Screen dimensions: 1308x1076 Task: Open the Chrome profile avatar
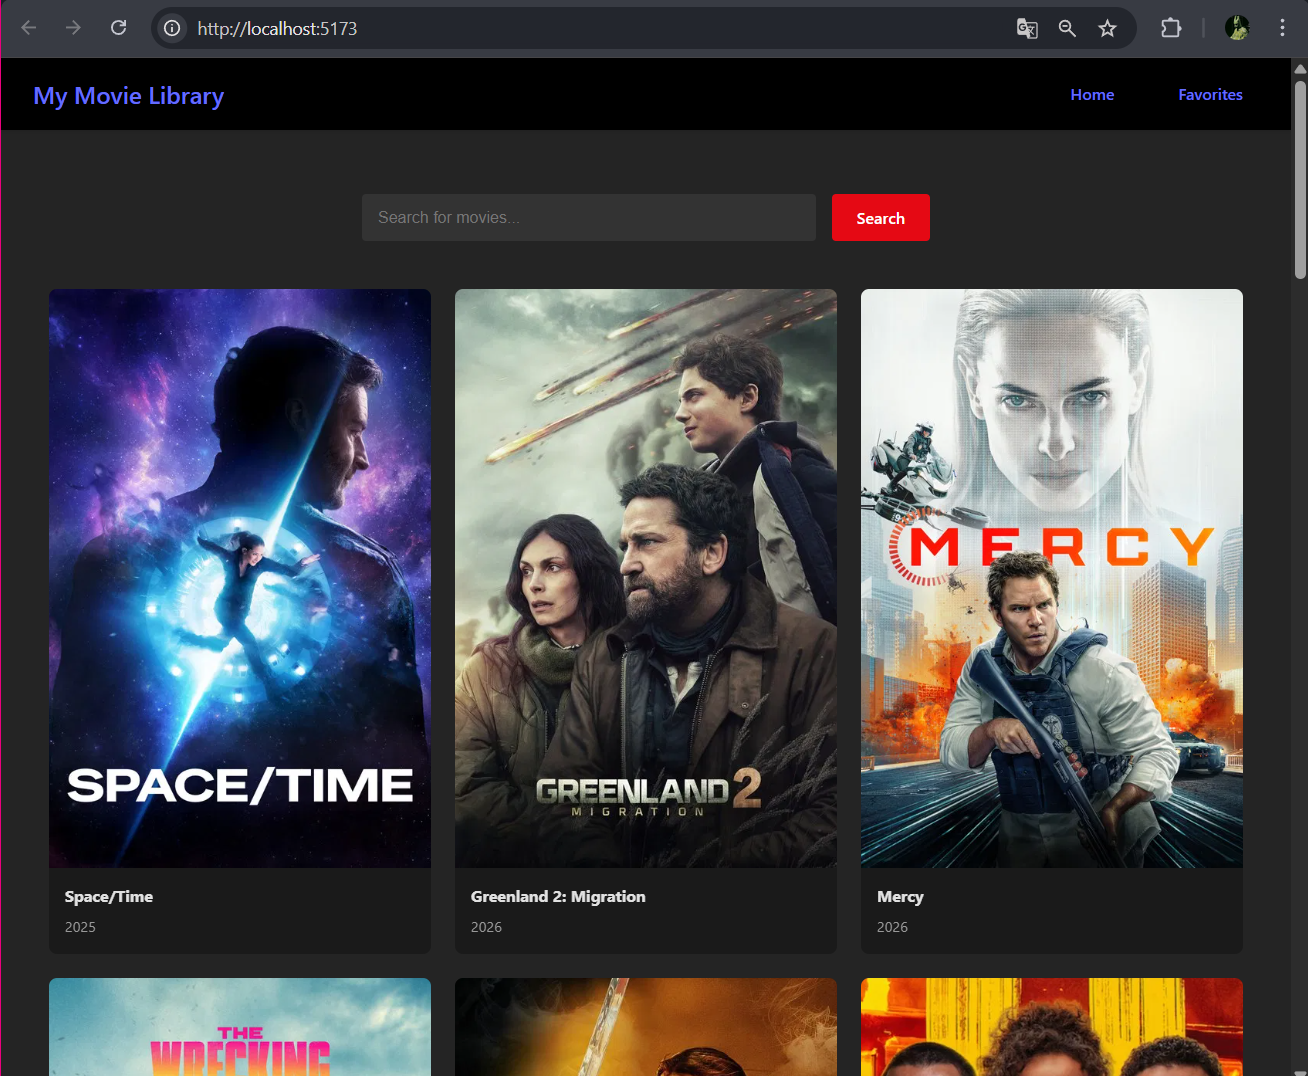[1237, 28]
